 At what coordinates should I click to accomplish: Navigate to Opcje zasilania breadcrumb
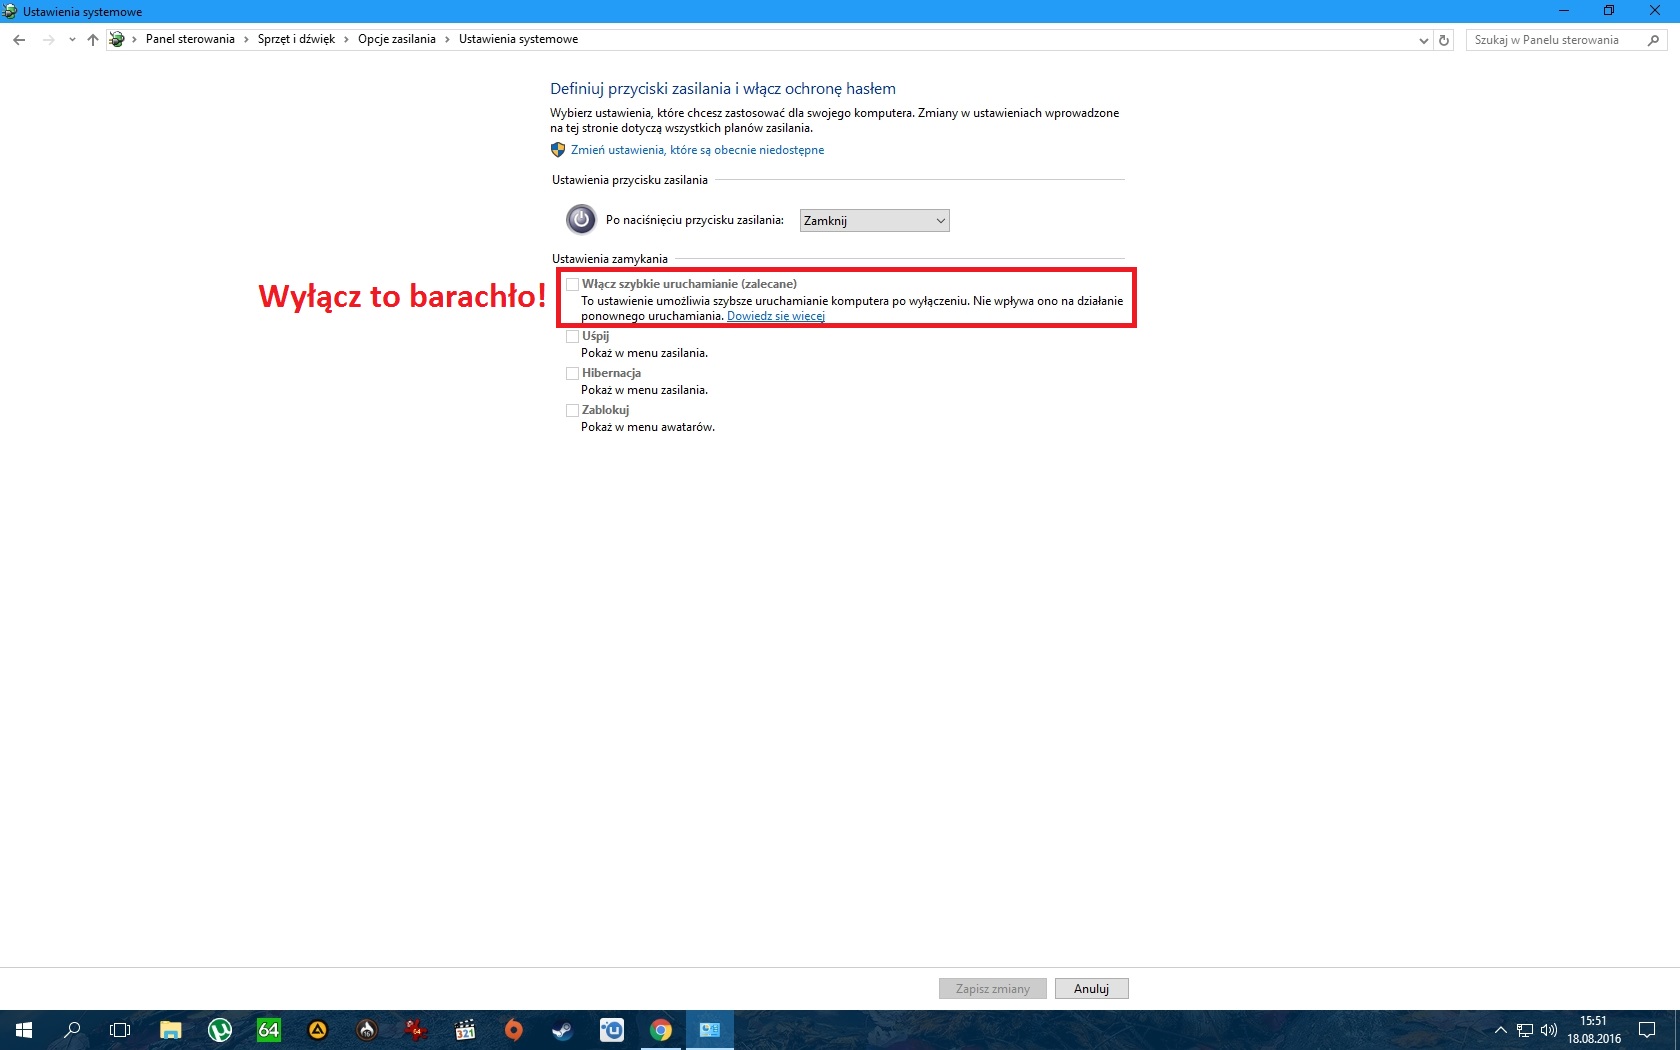(x=396, y=39)
